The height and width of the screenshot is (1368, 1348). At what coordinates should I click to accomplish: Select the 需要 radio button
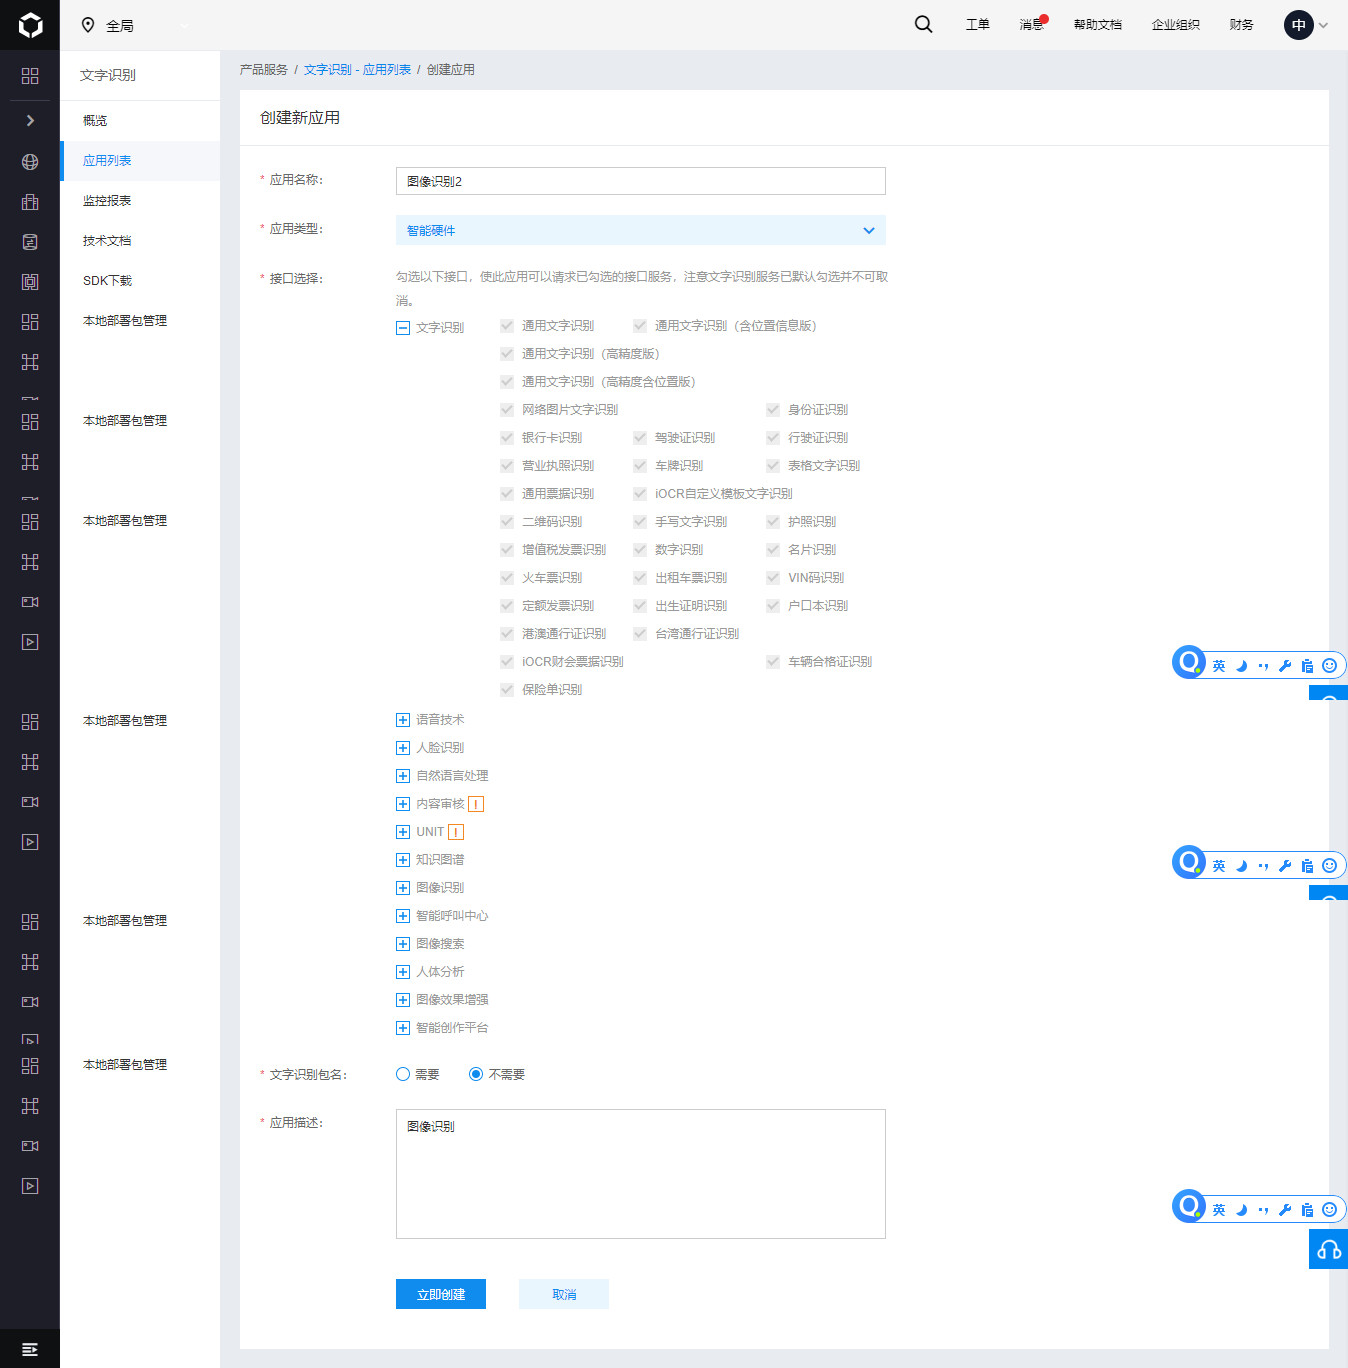click(403, 1074)
